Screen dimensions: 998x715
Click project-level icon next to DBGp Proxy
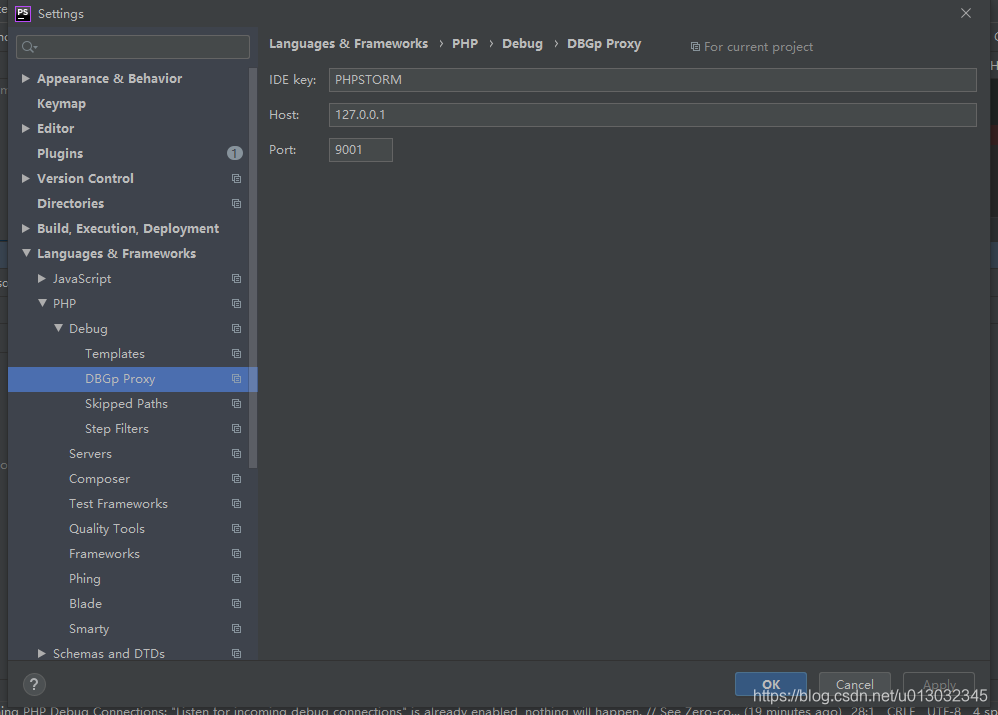[236, 379]
